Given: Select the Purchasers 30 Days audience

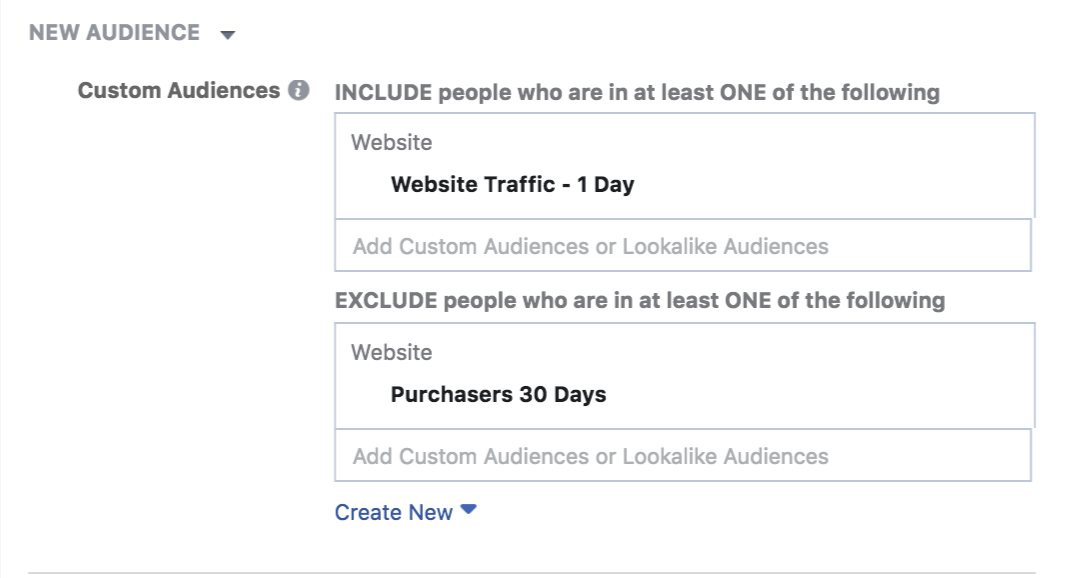Looking at the screenshot, I should (498, 394).
